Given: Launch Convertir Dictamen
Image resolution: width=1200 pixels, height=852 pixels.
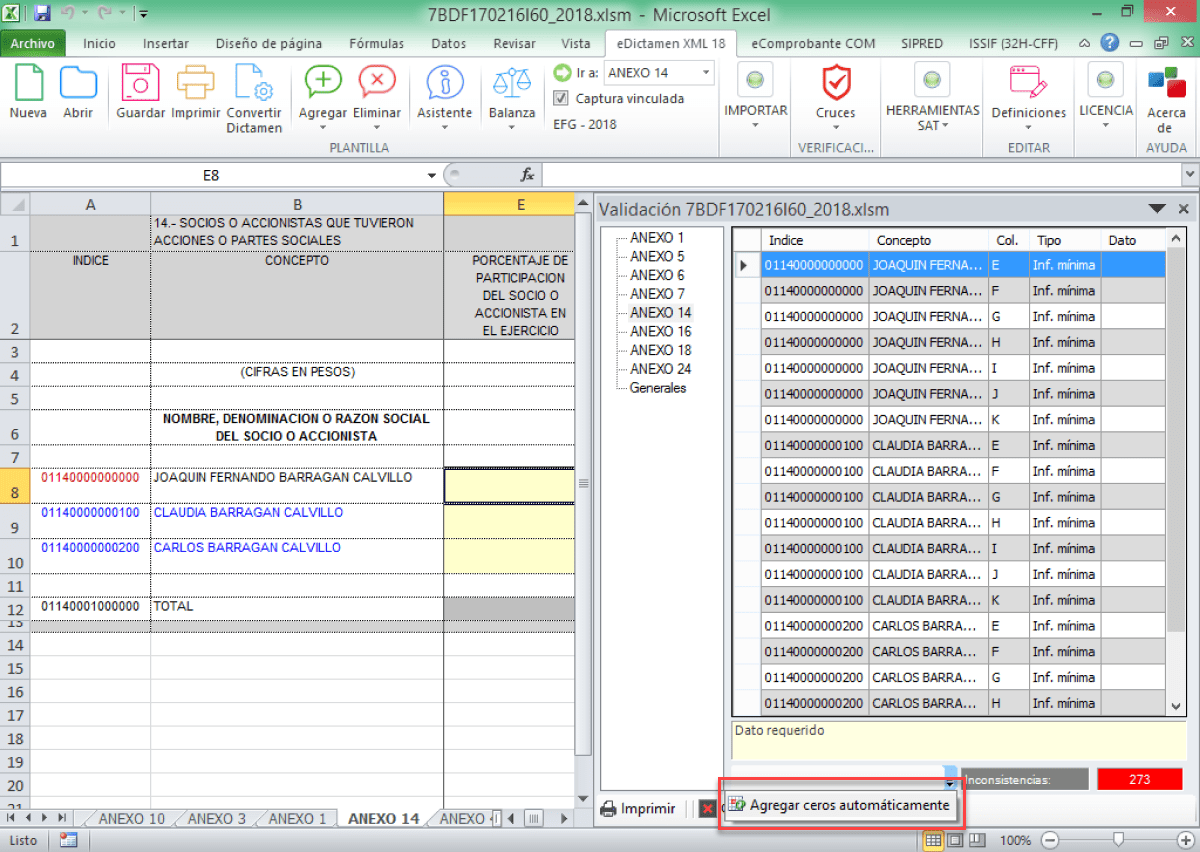Looking at the screenshot, I should (x=254, y=99).
